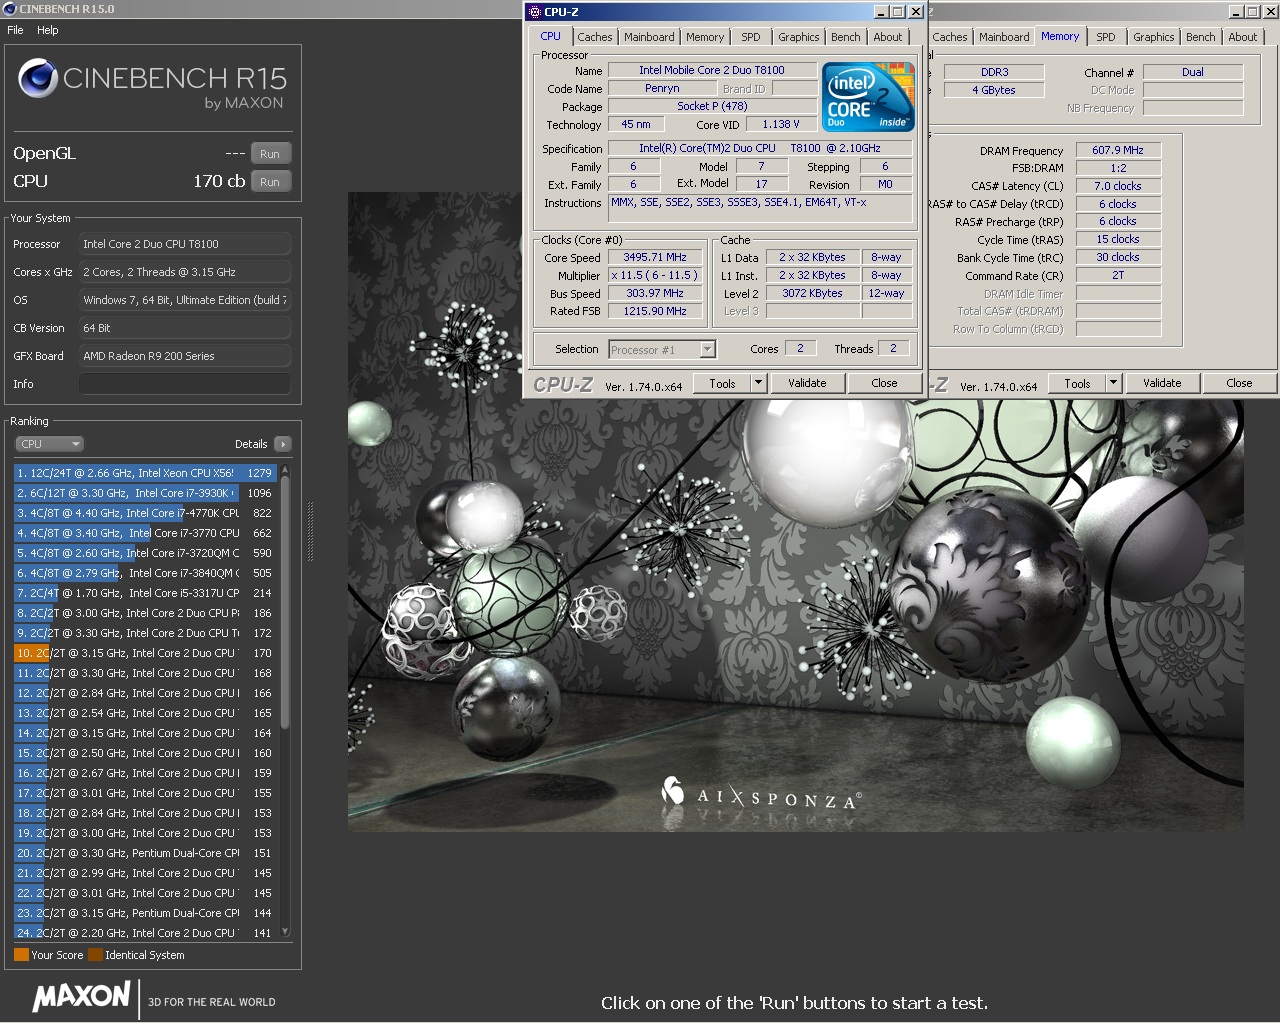Click the Cinebench R15 sphere logo
The width and height of the screenshot is (1280, 1024).
point(37,79)
